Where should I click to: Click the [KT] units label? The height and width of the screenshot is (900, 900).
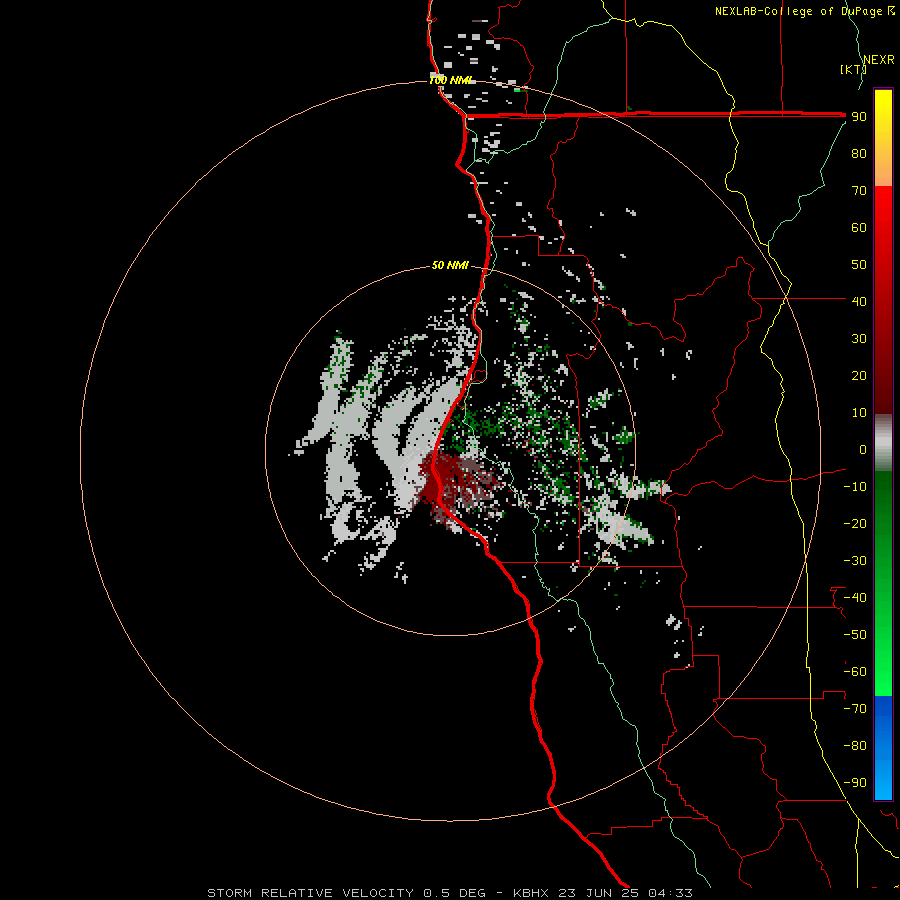click(853, 70)
